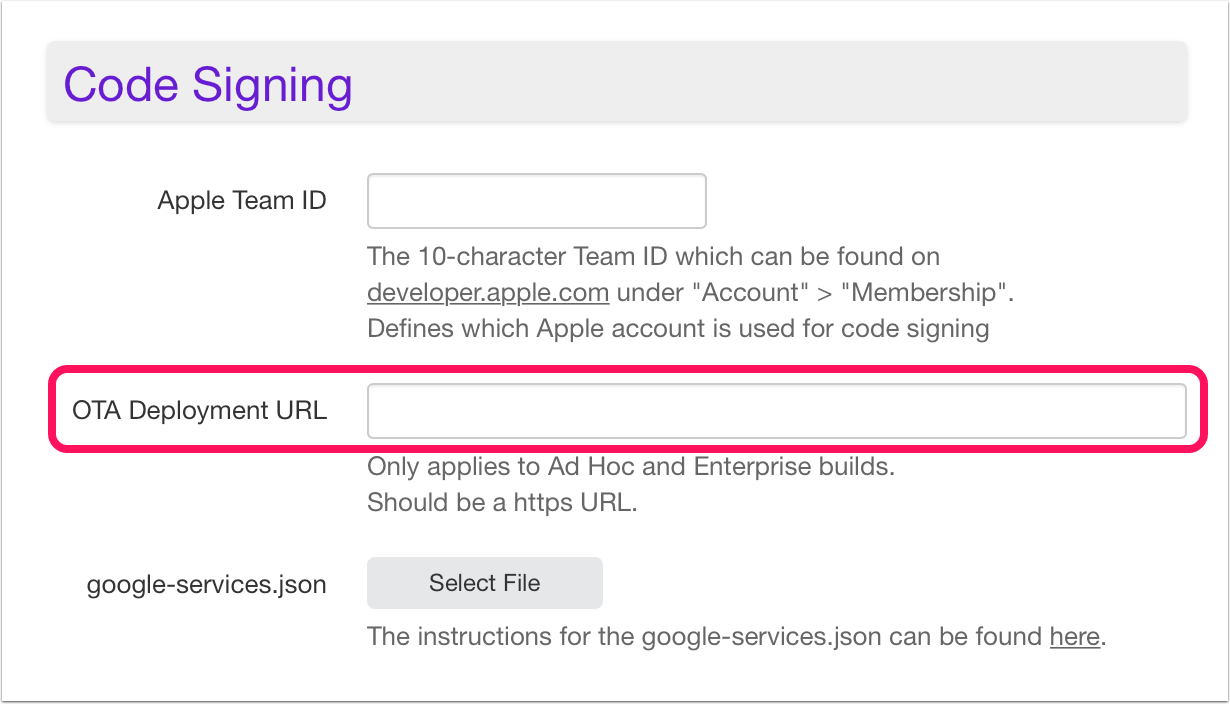The width and height of the screenshot is (1230, 704).
Task: Click 'The instructions for the google-services.json' text
Action: click(706, 636)
